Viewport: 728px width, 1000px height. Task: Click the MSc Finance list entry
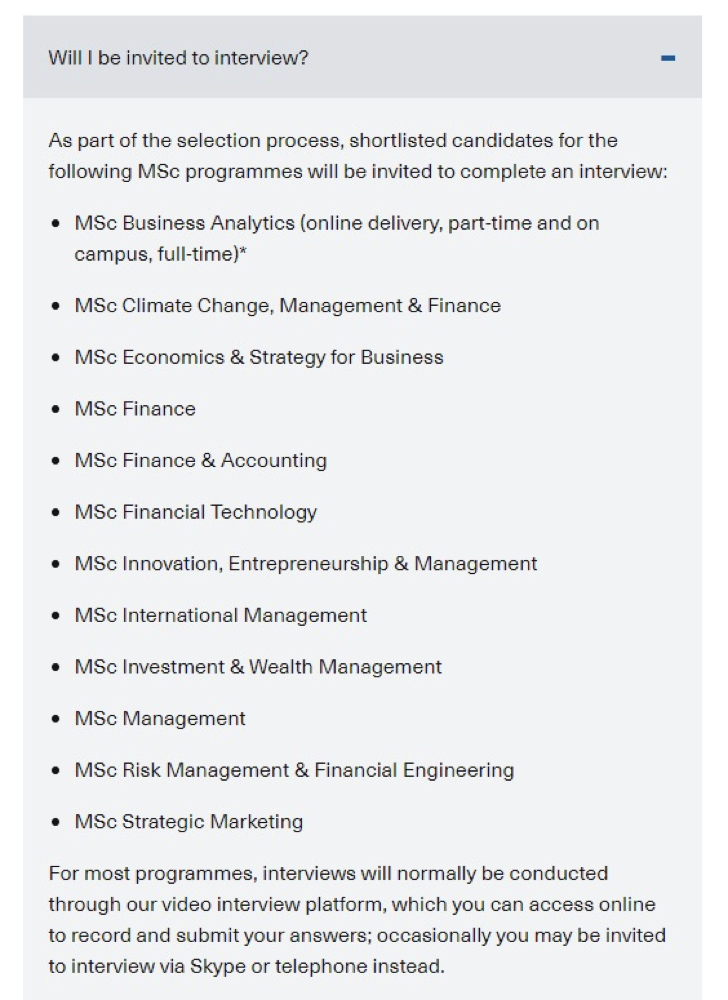(x=135, y=409)
